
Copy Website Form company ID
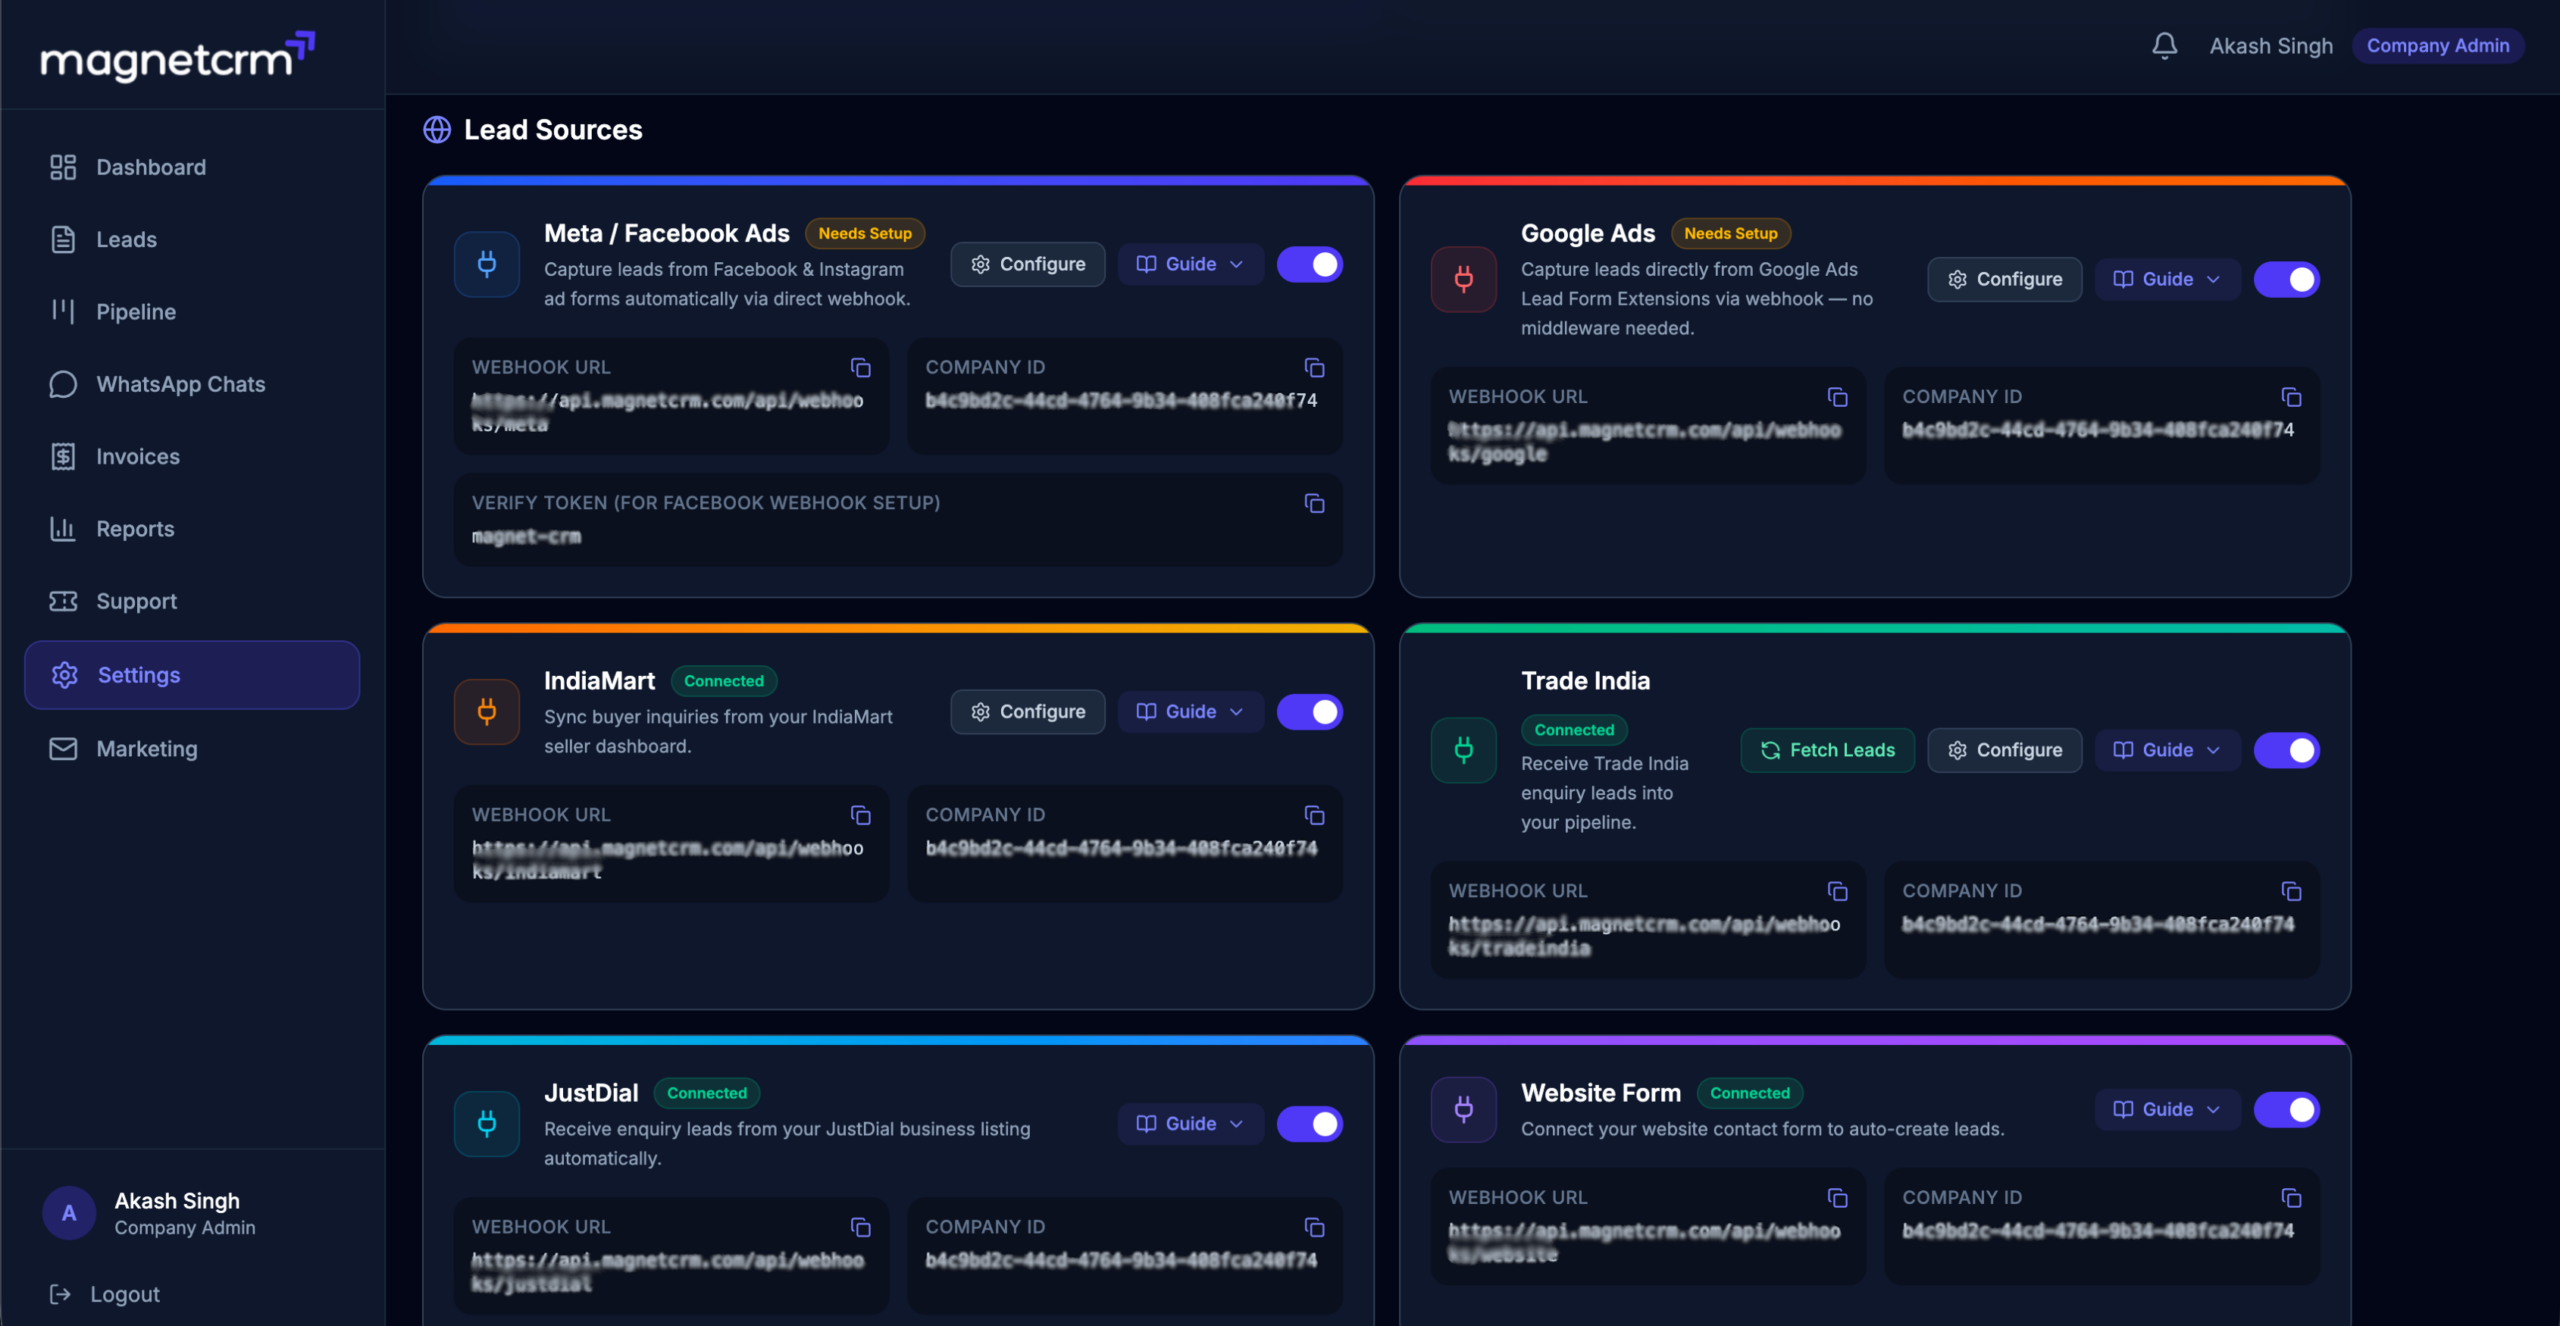tap(2292, 1198)
